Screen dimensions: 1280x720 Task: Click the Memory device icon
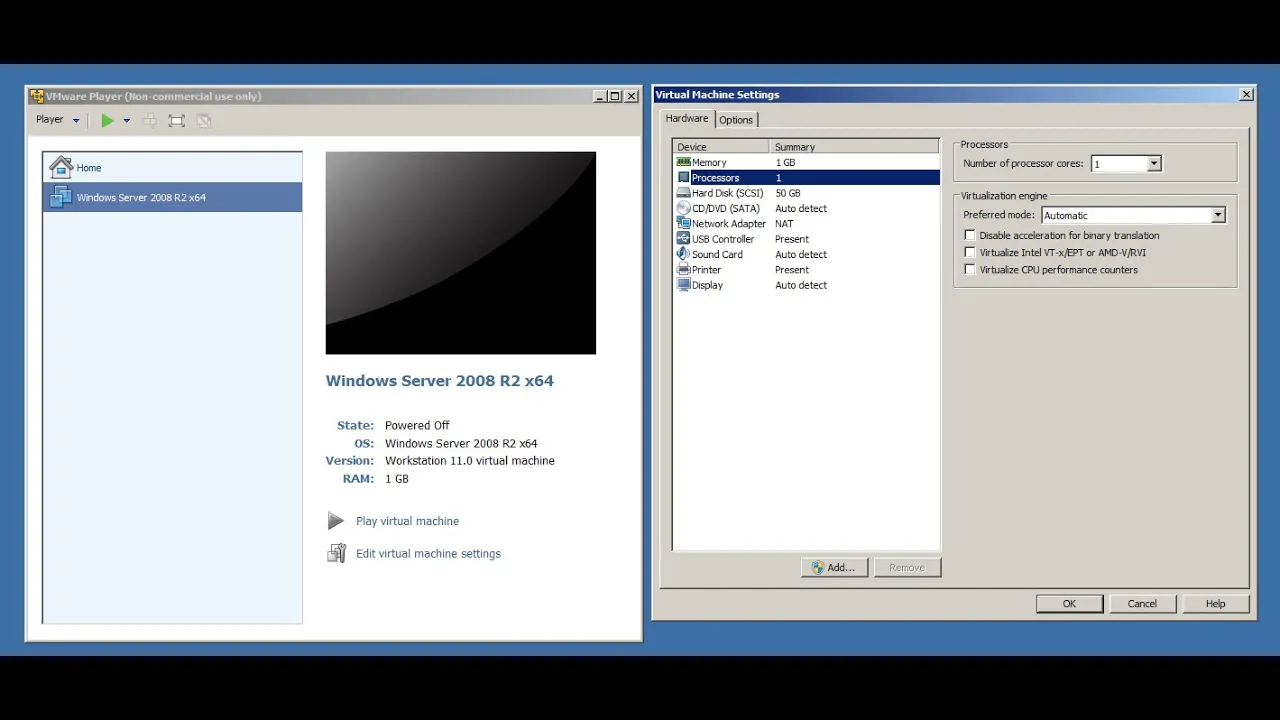684,162
